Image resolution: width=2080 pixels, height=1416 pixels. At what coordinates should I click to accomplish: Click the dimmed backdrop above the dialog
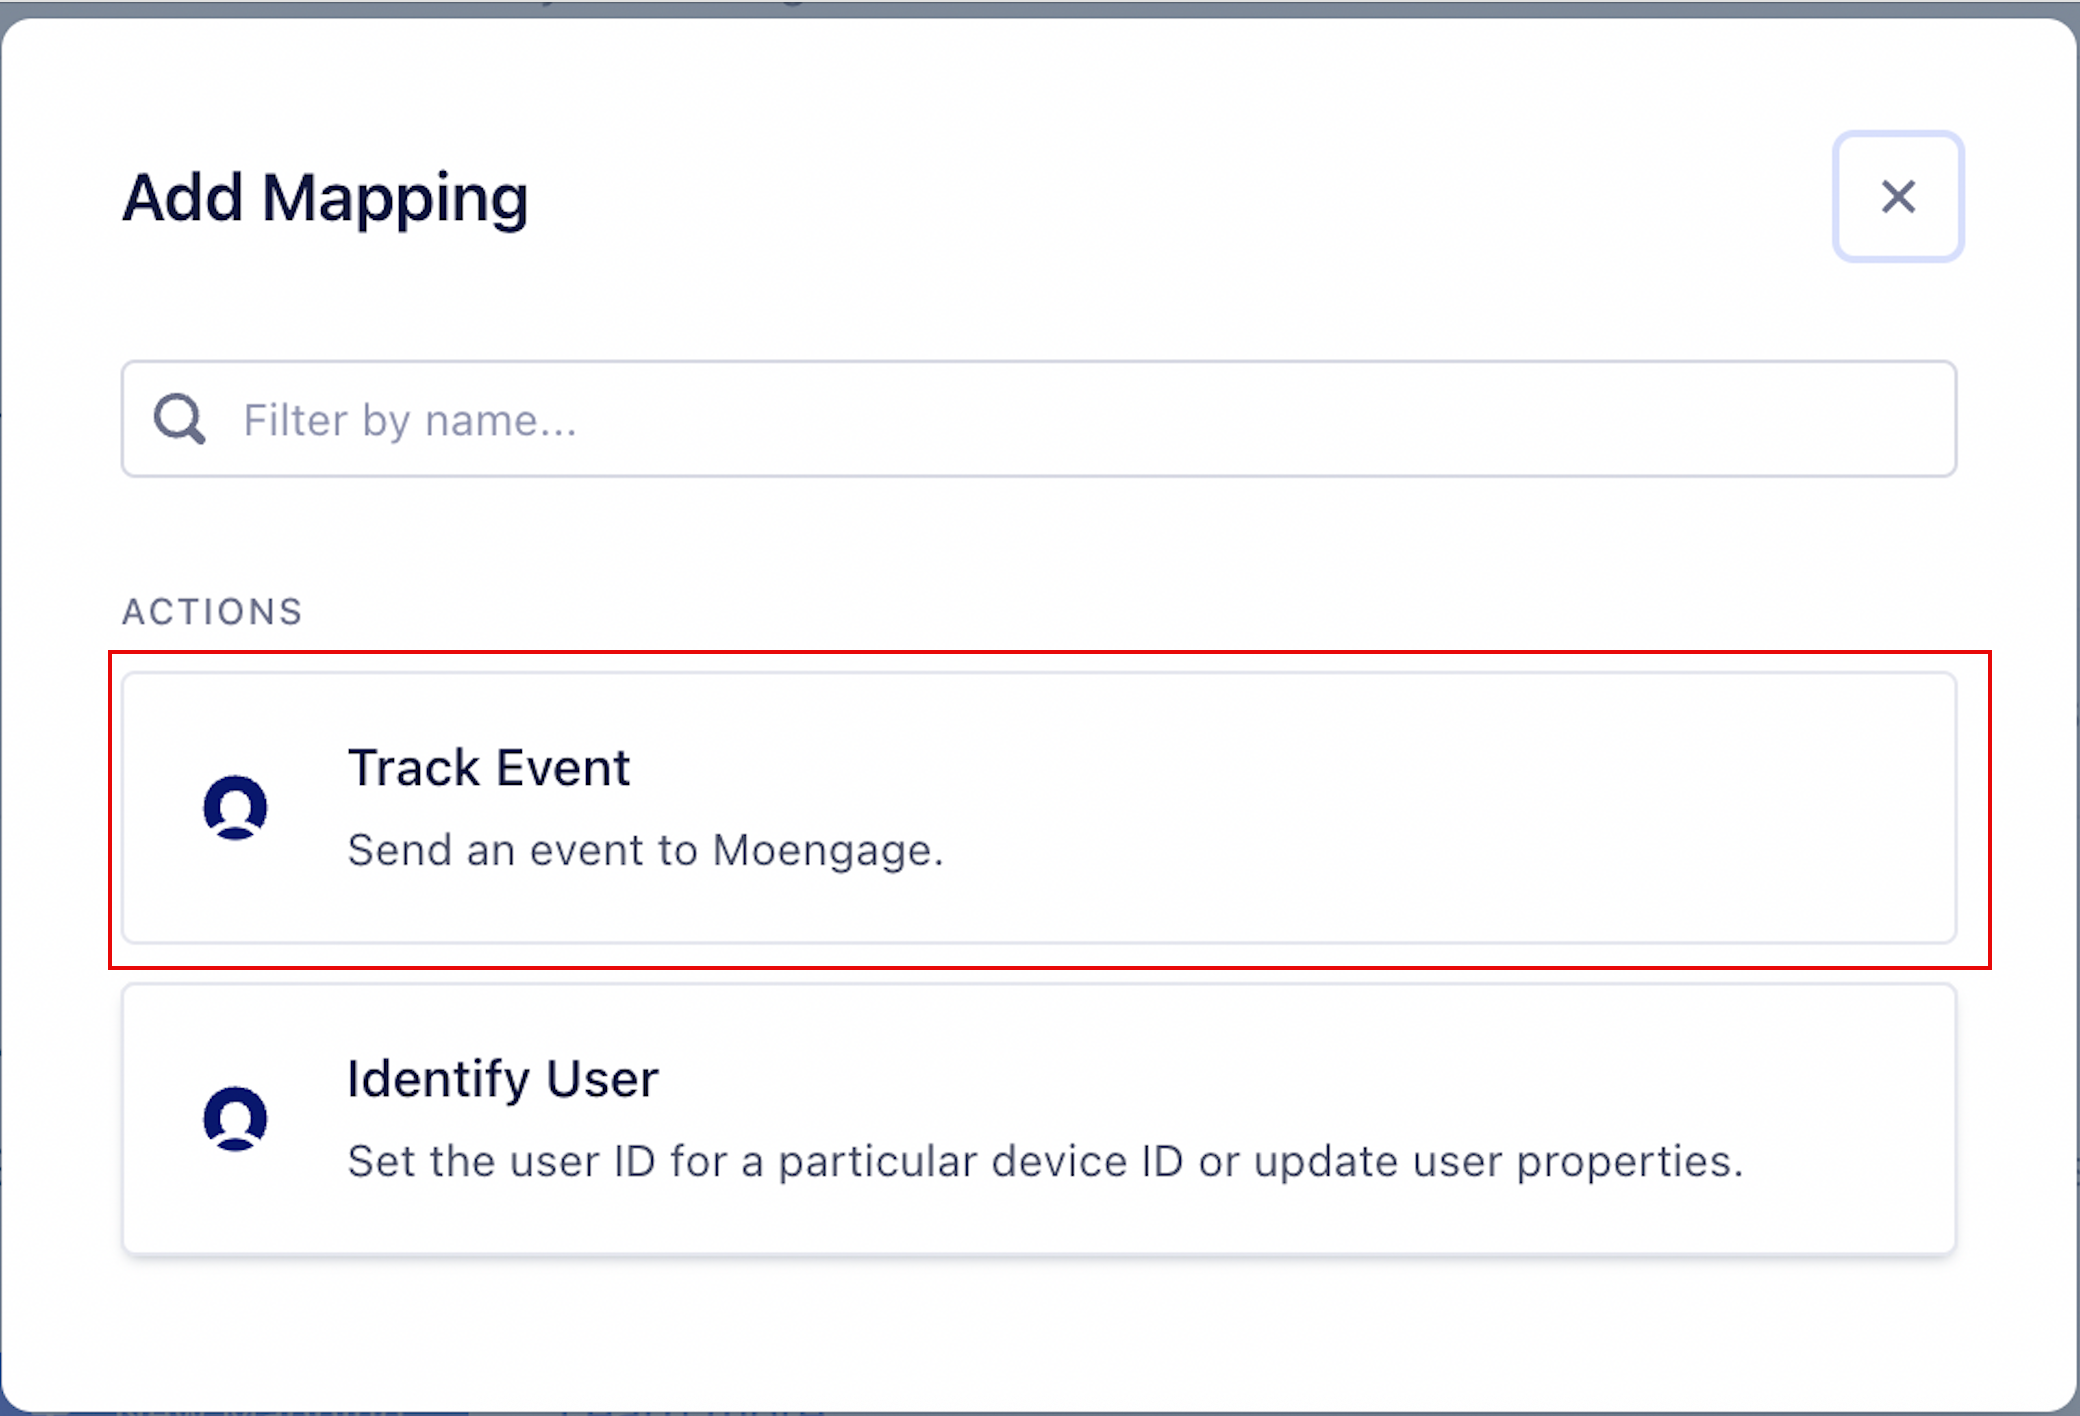[1040, 8]
